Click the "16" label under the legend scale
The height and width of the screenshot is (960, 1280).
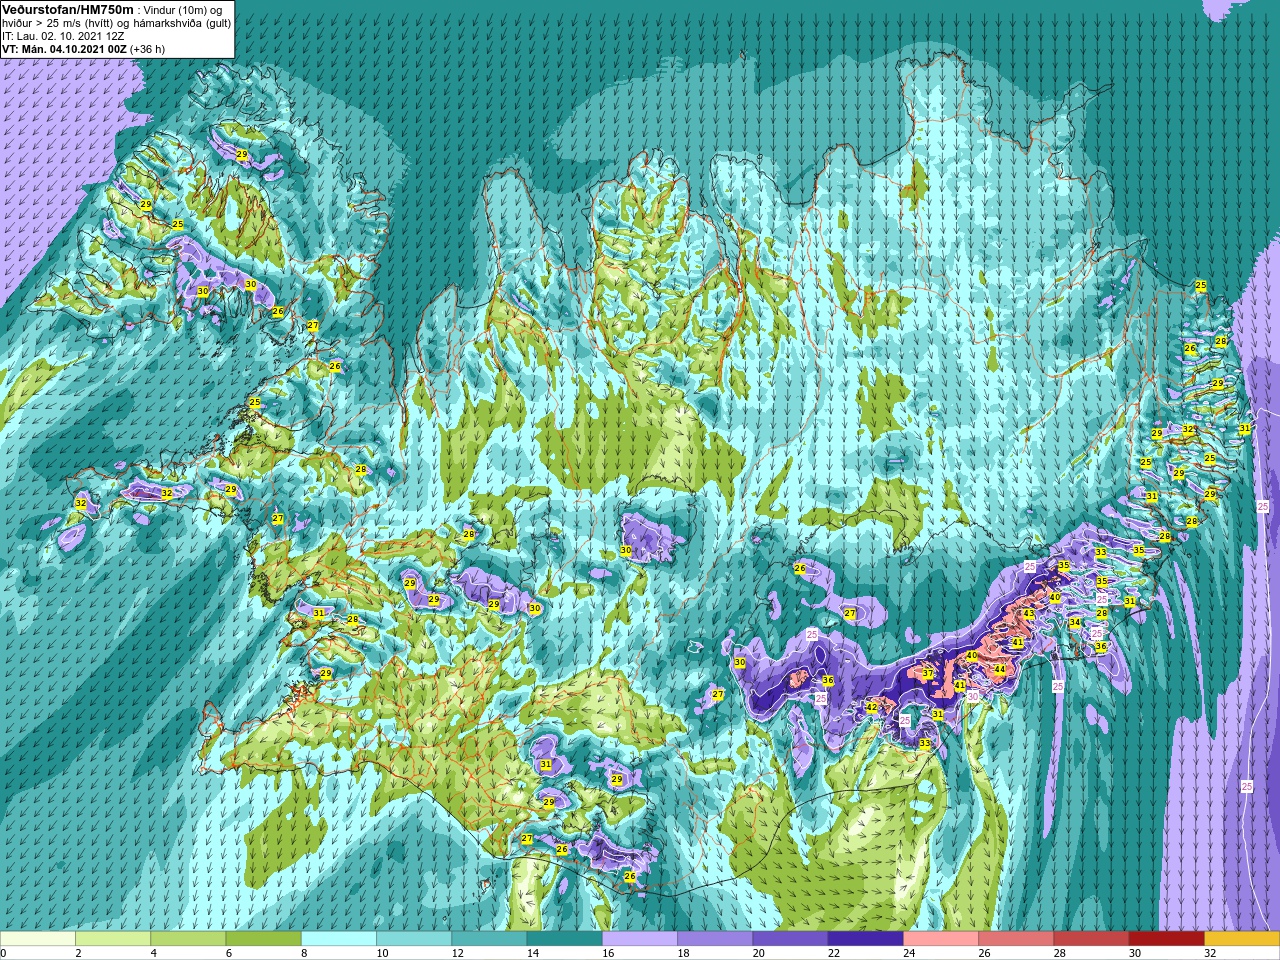point(608,953)
